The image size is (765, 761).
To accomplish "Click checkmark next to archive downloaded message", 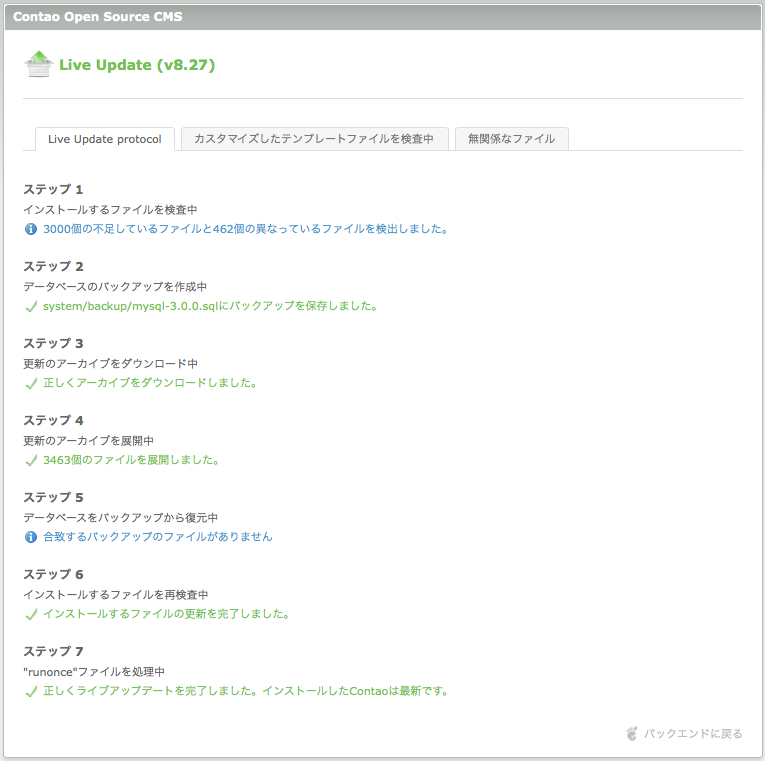I will click(31, 383).
